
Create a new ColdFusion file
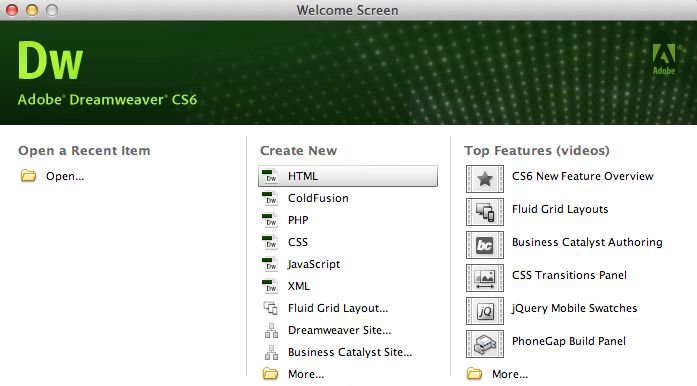point(318,198)
